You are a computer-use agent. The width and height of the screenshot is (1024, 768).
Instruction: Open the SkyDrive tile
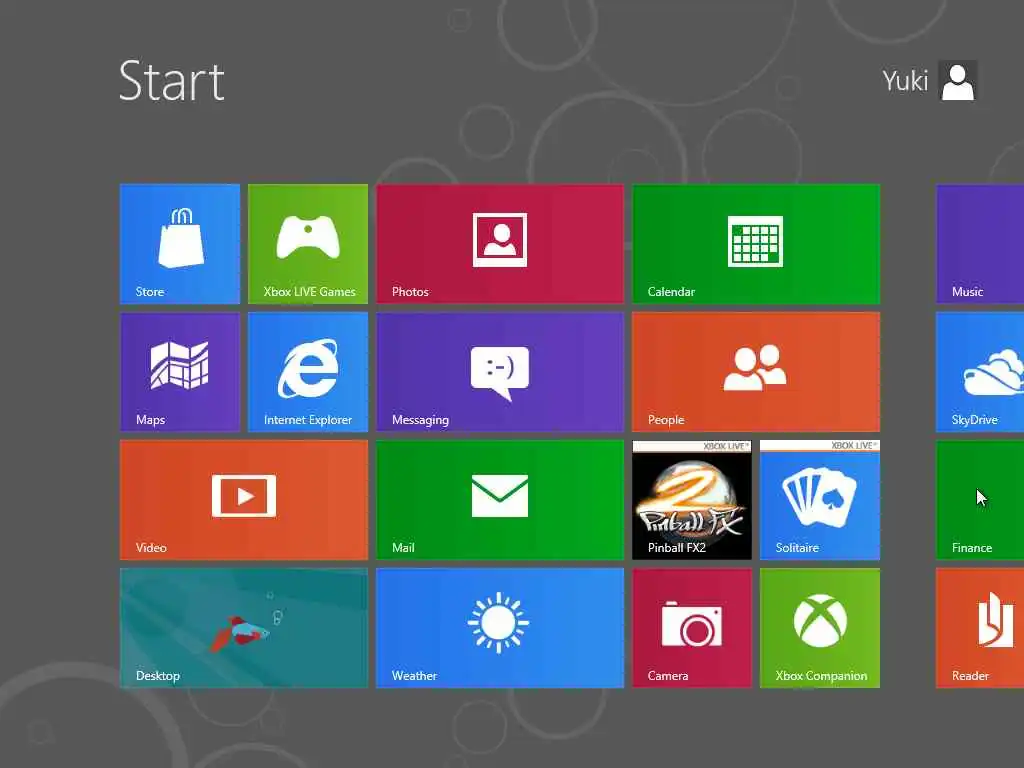pos(980,372)
